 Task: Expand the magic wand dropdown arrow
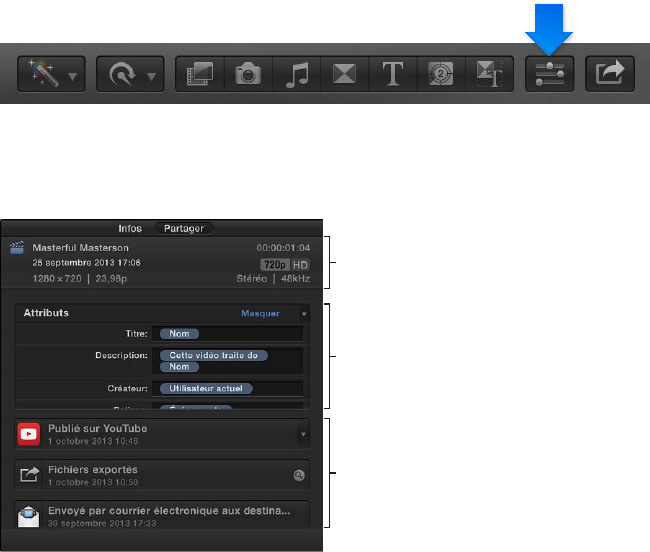tap(73, 77)
